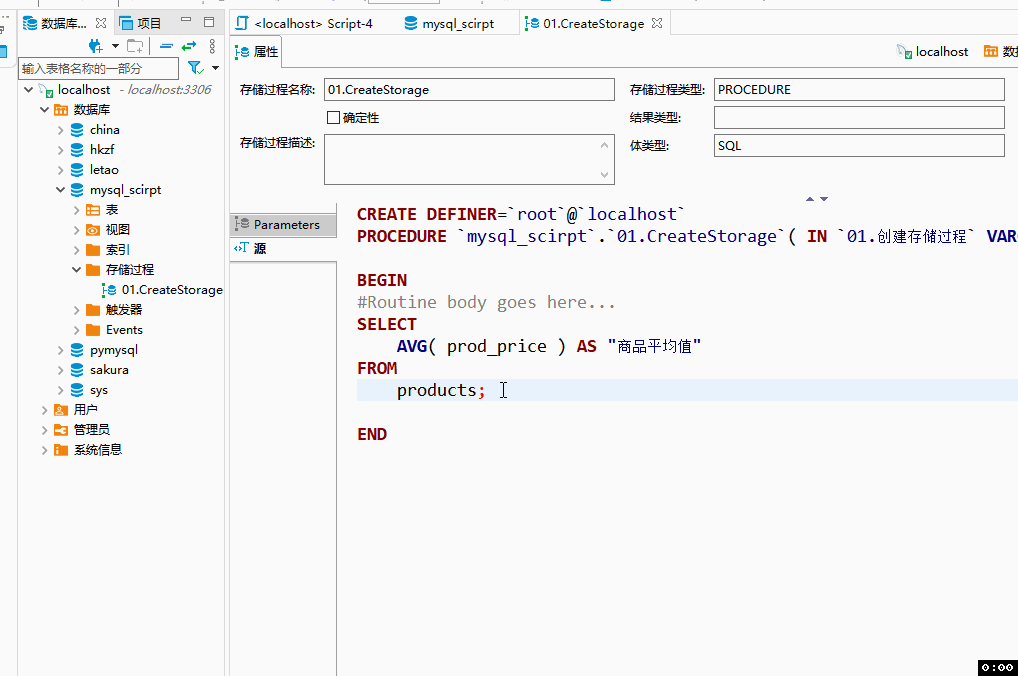This screenshot has height=676, width=1018.
Task: Expand the 表 tables folder
Action: click(x=77, y=210)
